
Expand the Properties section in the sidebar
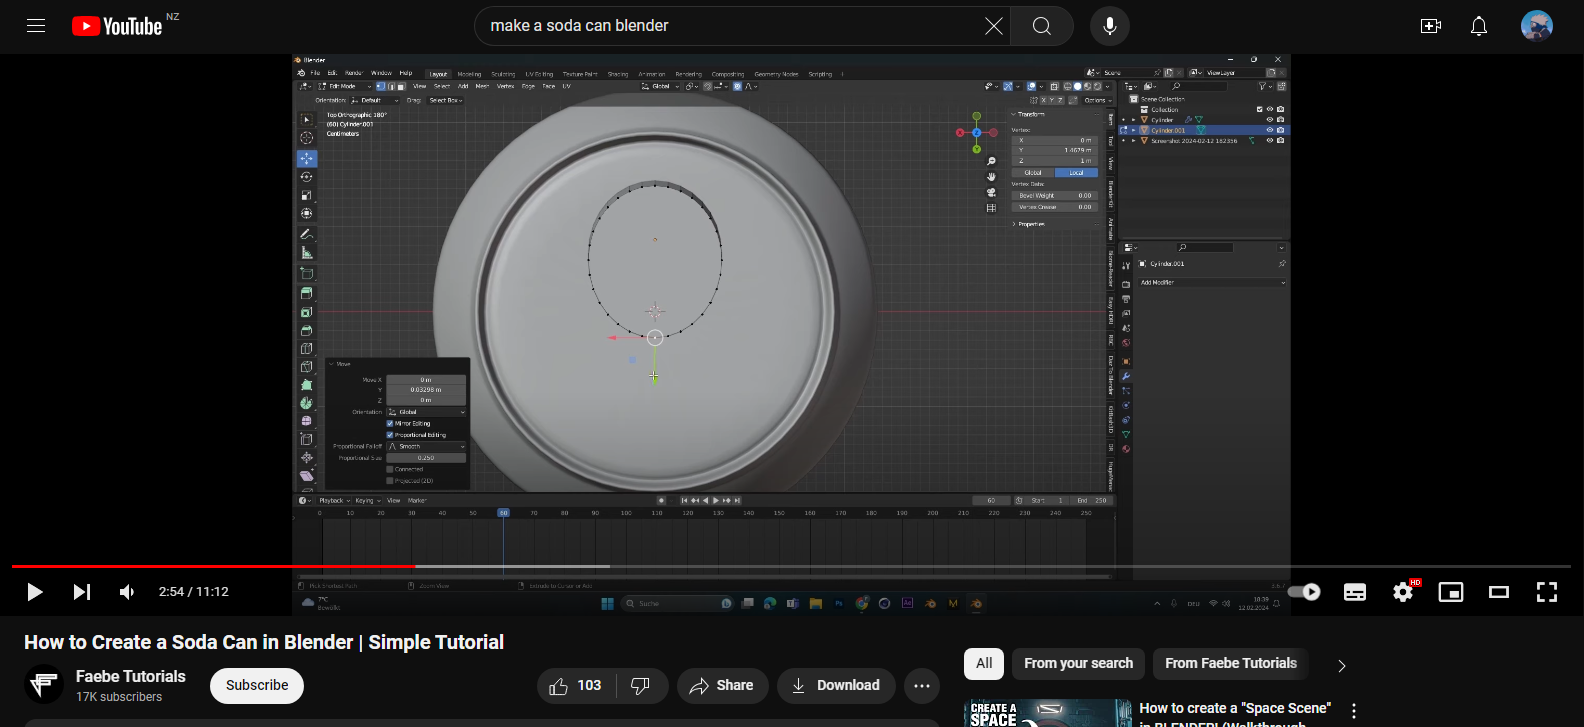pos(1029,224)
